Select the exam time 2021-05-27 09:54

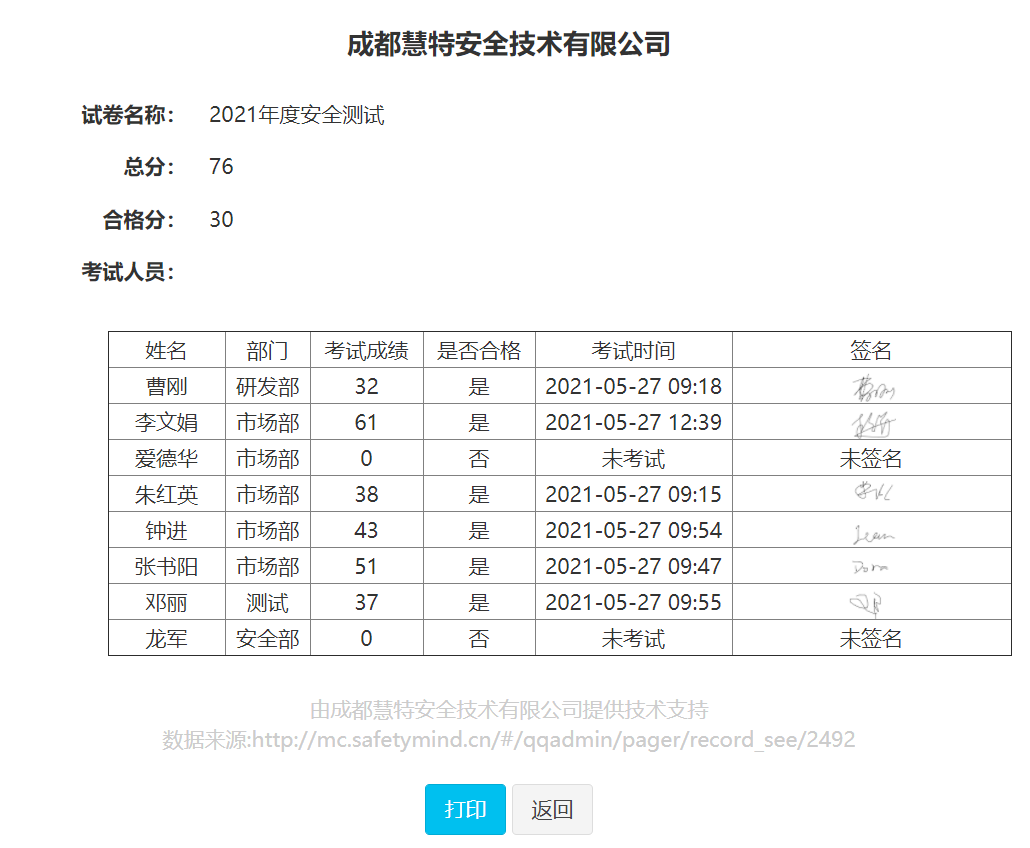pyautogui.click(x=633, y=531)
